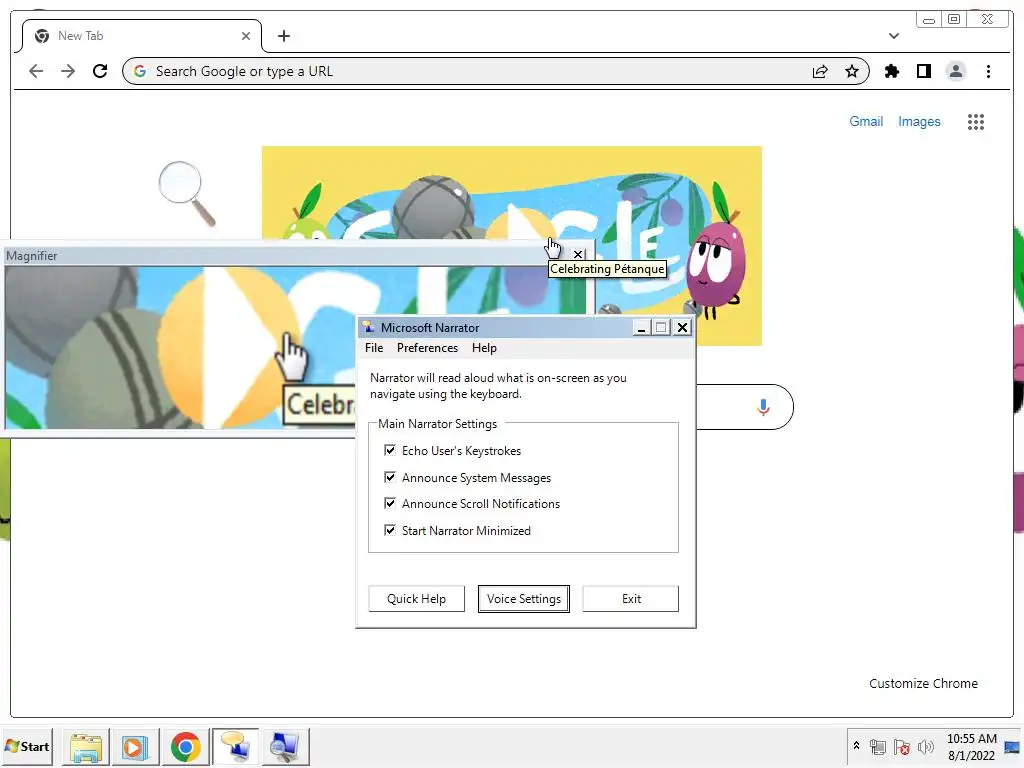Open the Images link
This screenshot has width=1024, height=768.
(919, 121)
